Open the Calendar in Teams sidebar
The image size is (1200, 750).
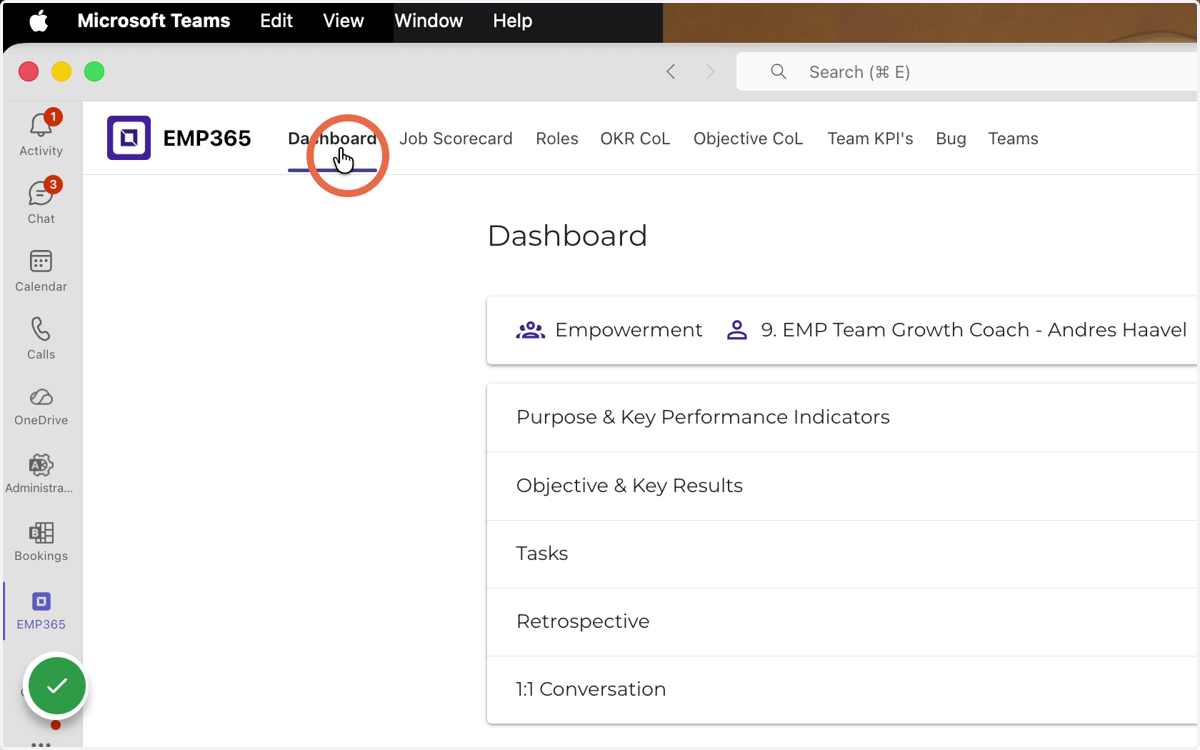click(41, 270)
